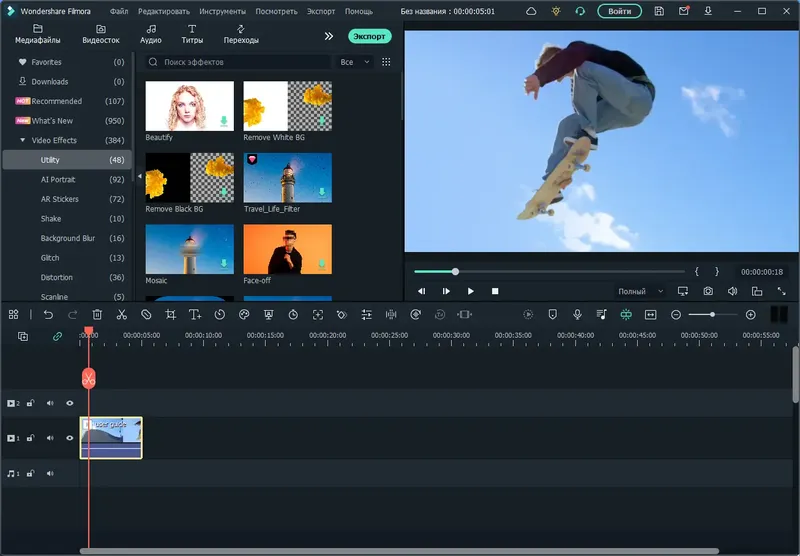Click the undo arrow in timeline toolbar

click(48, 314)
